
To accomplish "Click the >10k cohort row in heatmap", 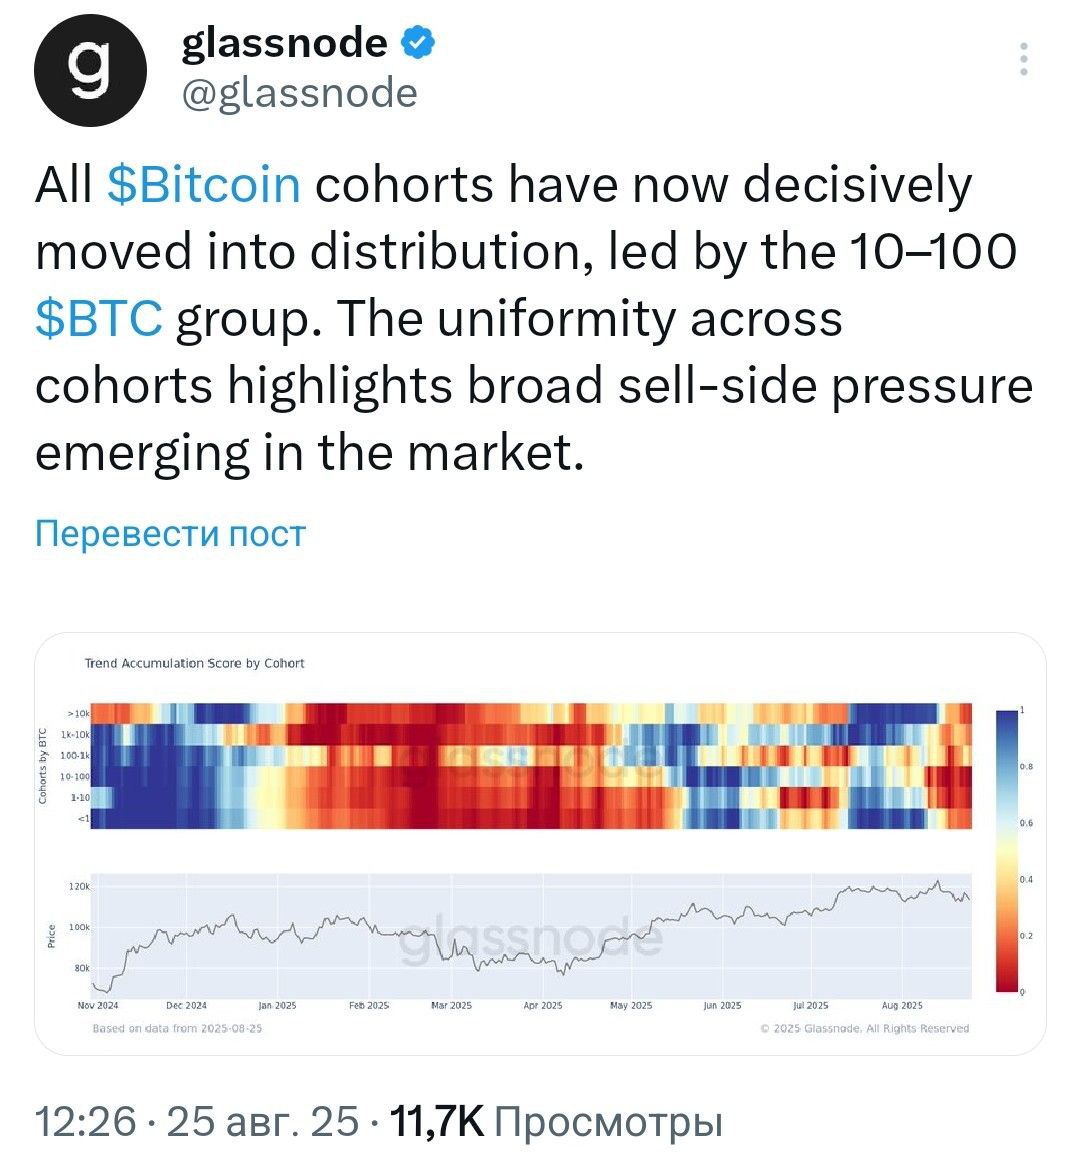I will pyautogui.click(x=531, y=713).
